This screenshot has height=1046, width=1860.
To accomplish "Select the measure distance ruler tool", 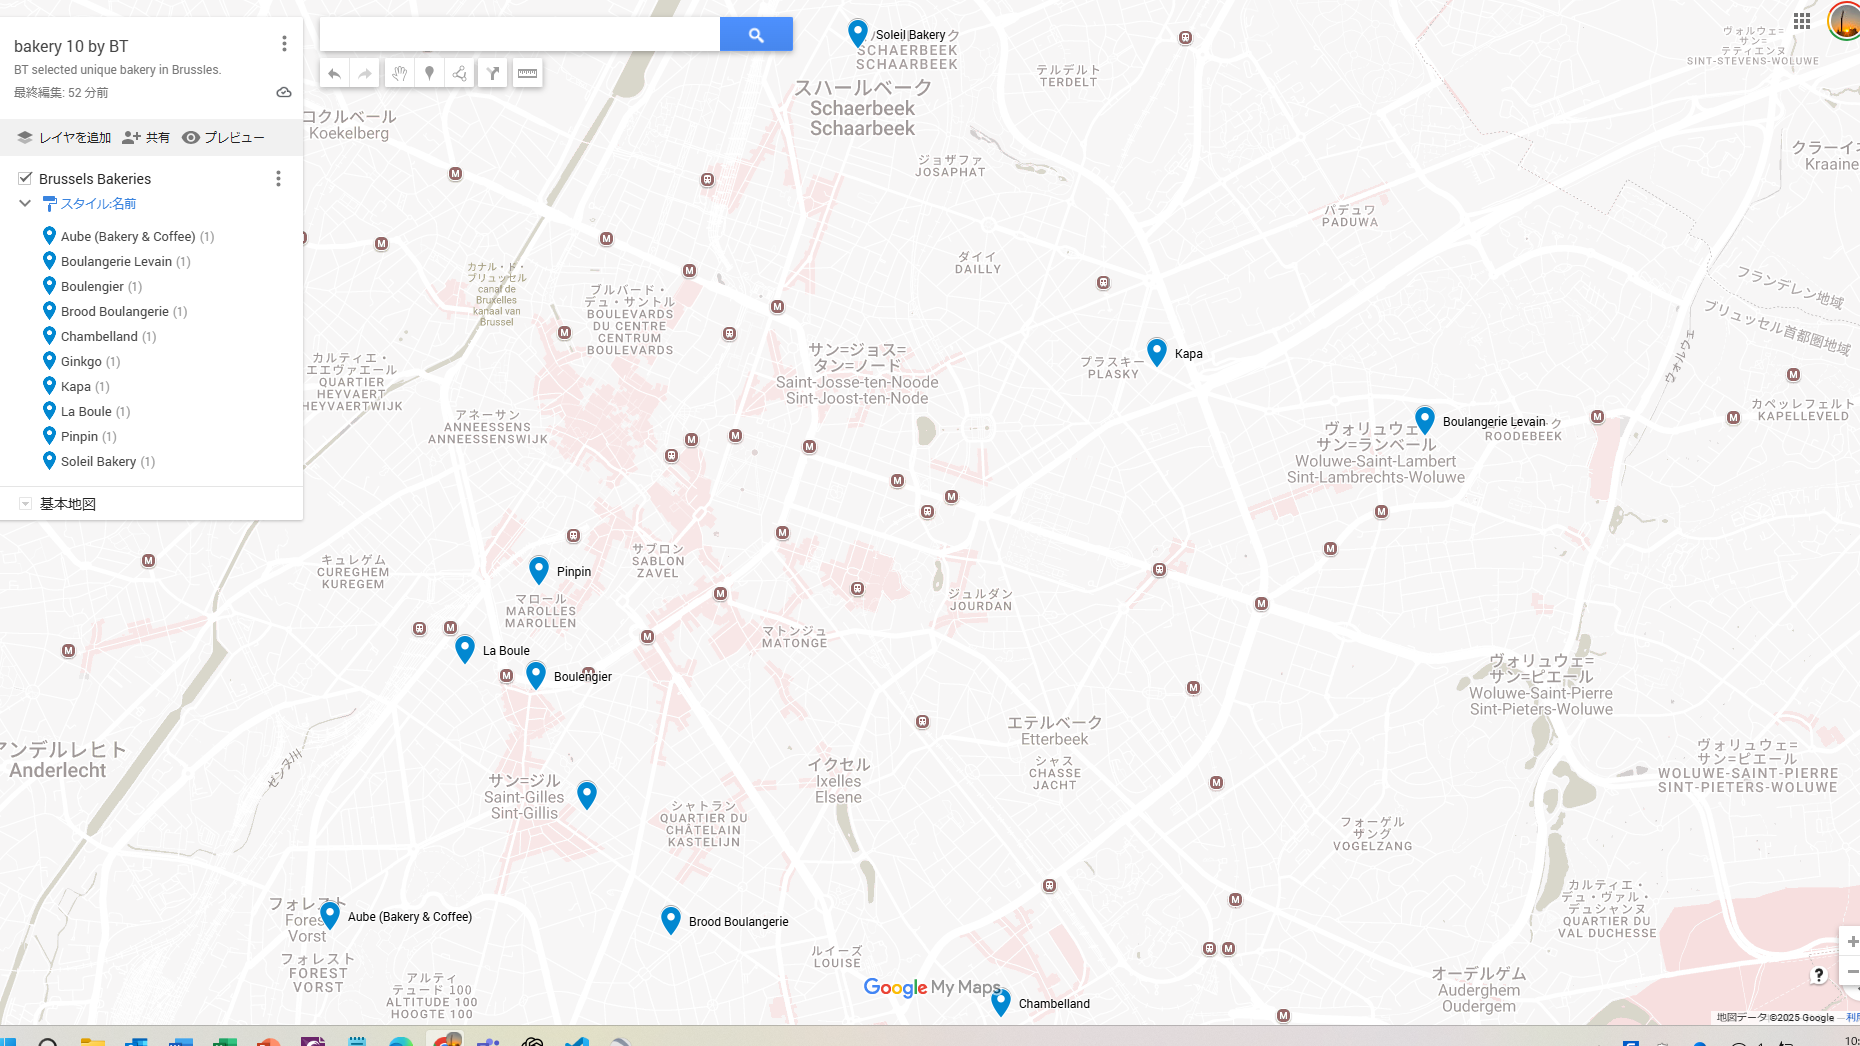I will pos(528,73).
